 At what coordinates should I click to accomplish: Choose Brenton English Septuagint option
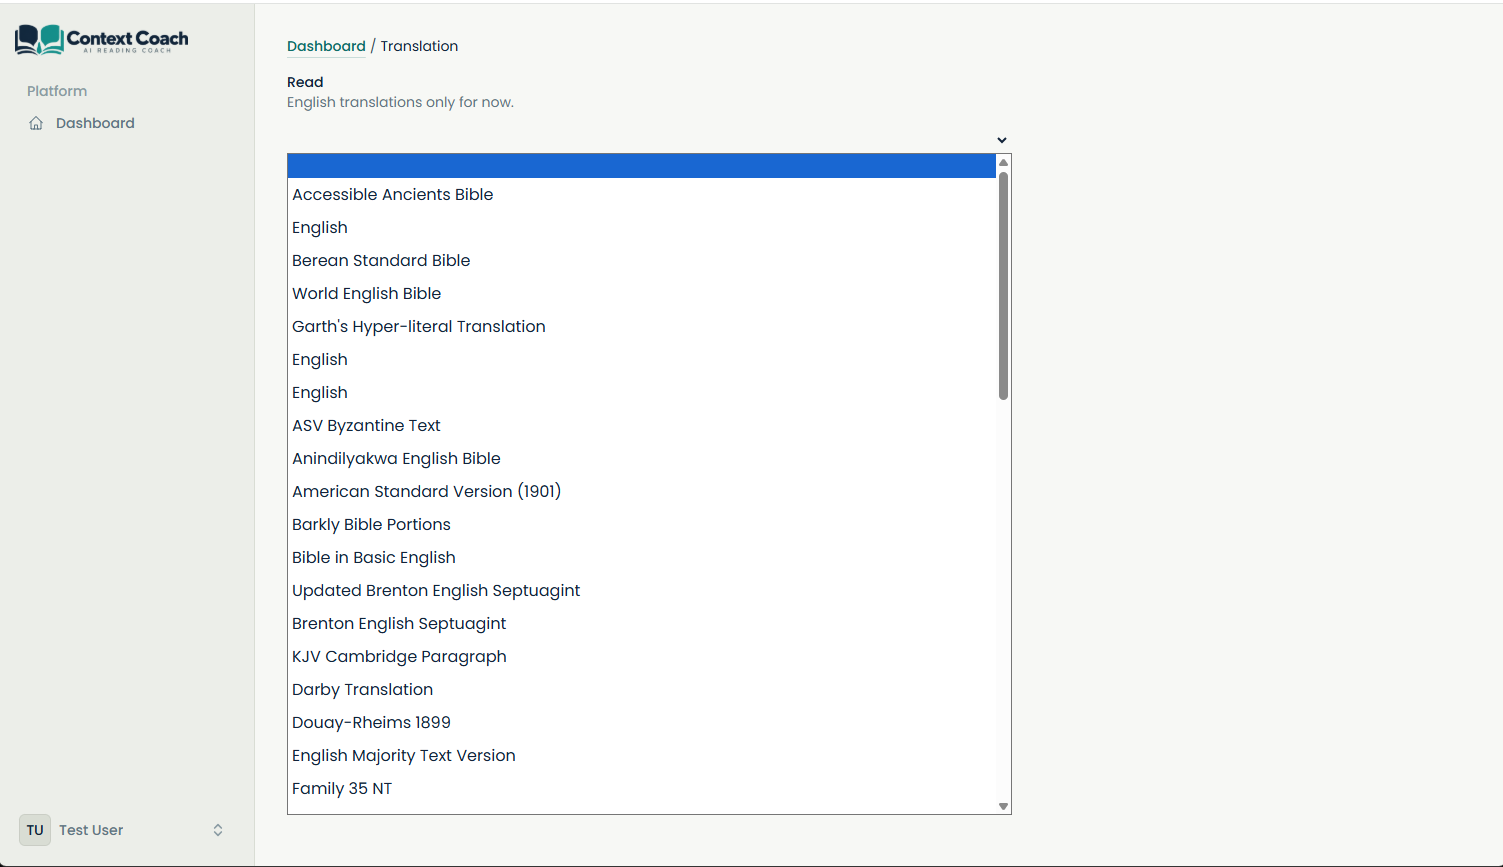[x=641, y=624]
